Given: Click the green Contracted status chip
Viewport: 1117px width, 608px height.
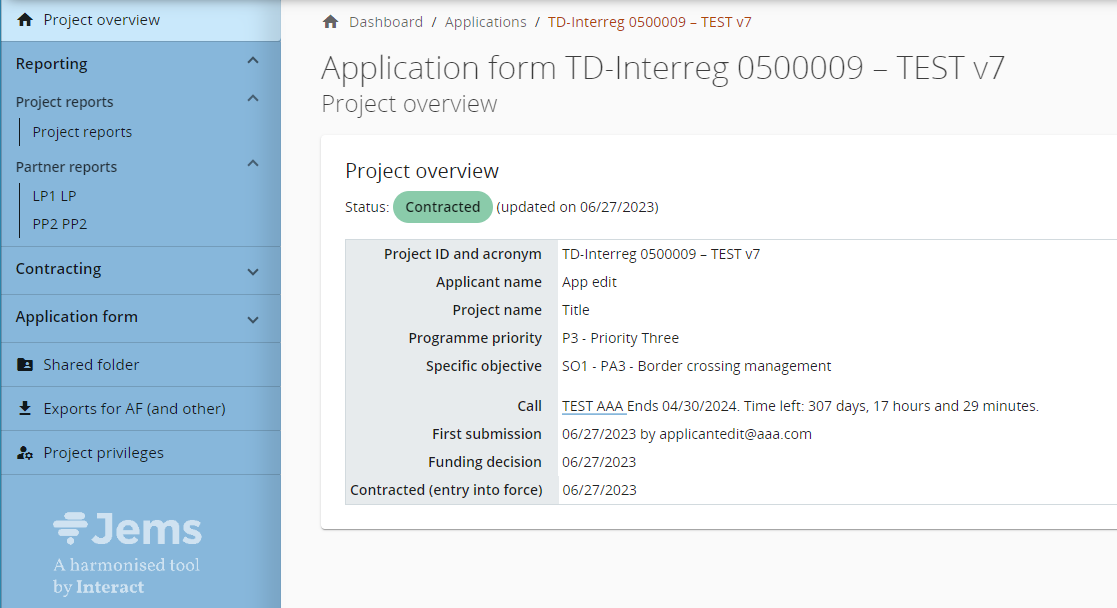Looking at the screenshot, I should [442, 207].
